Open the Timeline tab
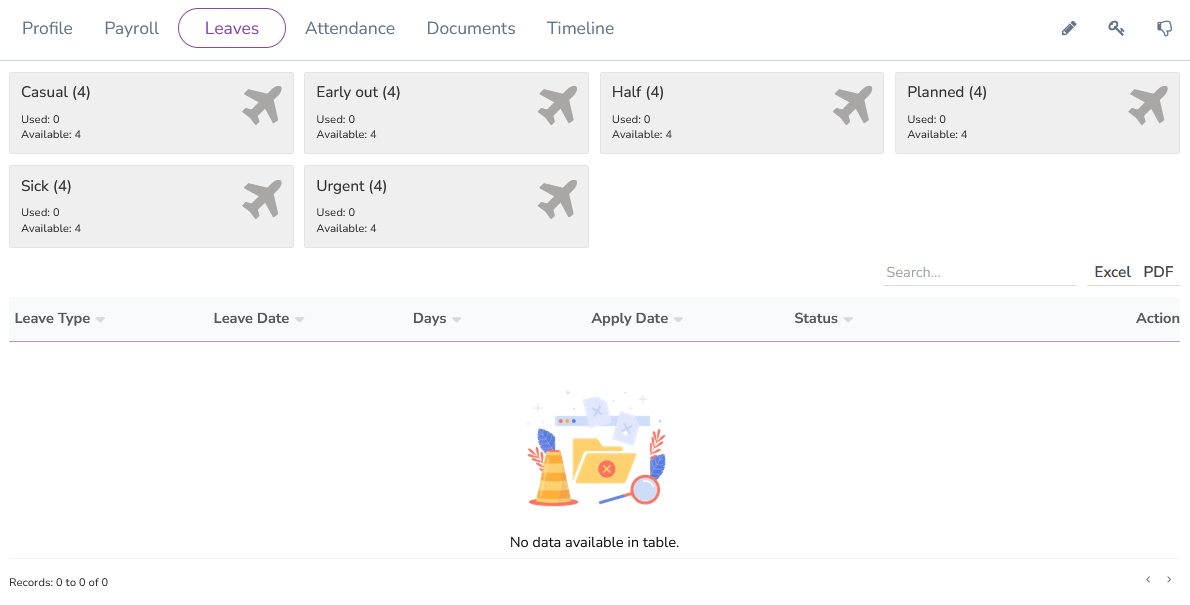The image size is (1190, 605). coord(580,28)
